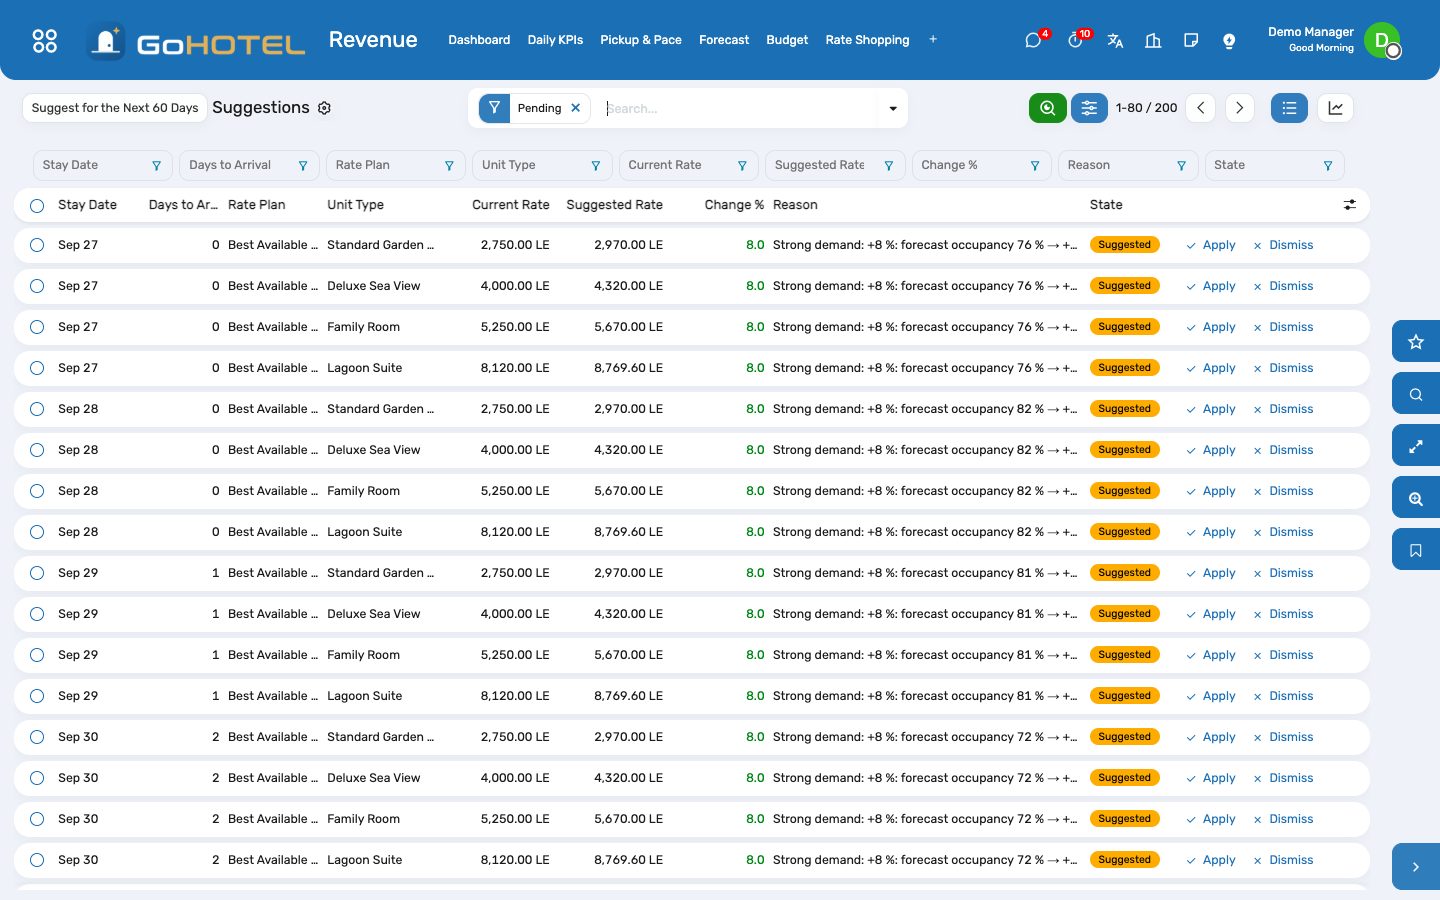The height and width of the screenshot is (900, 1440).
Task: Apply suggestion for Sep 27 Standard Garden
Action: coord(1211,245)
